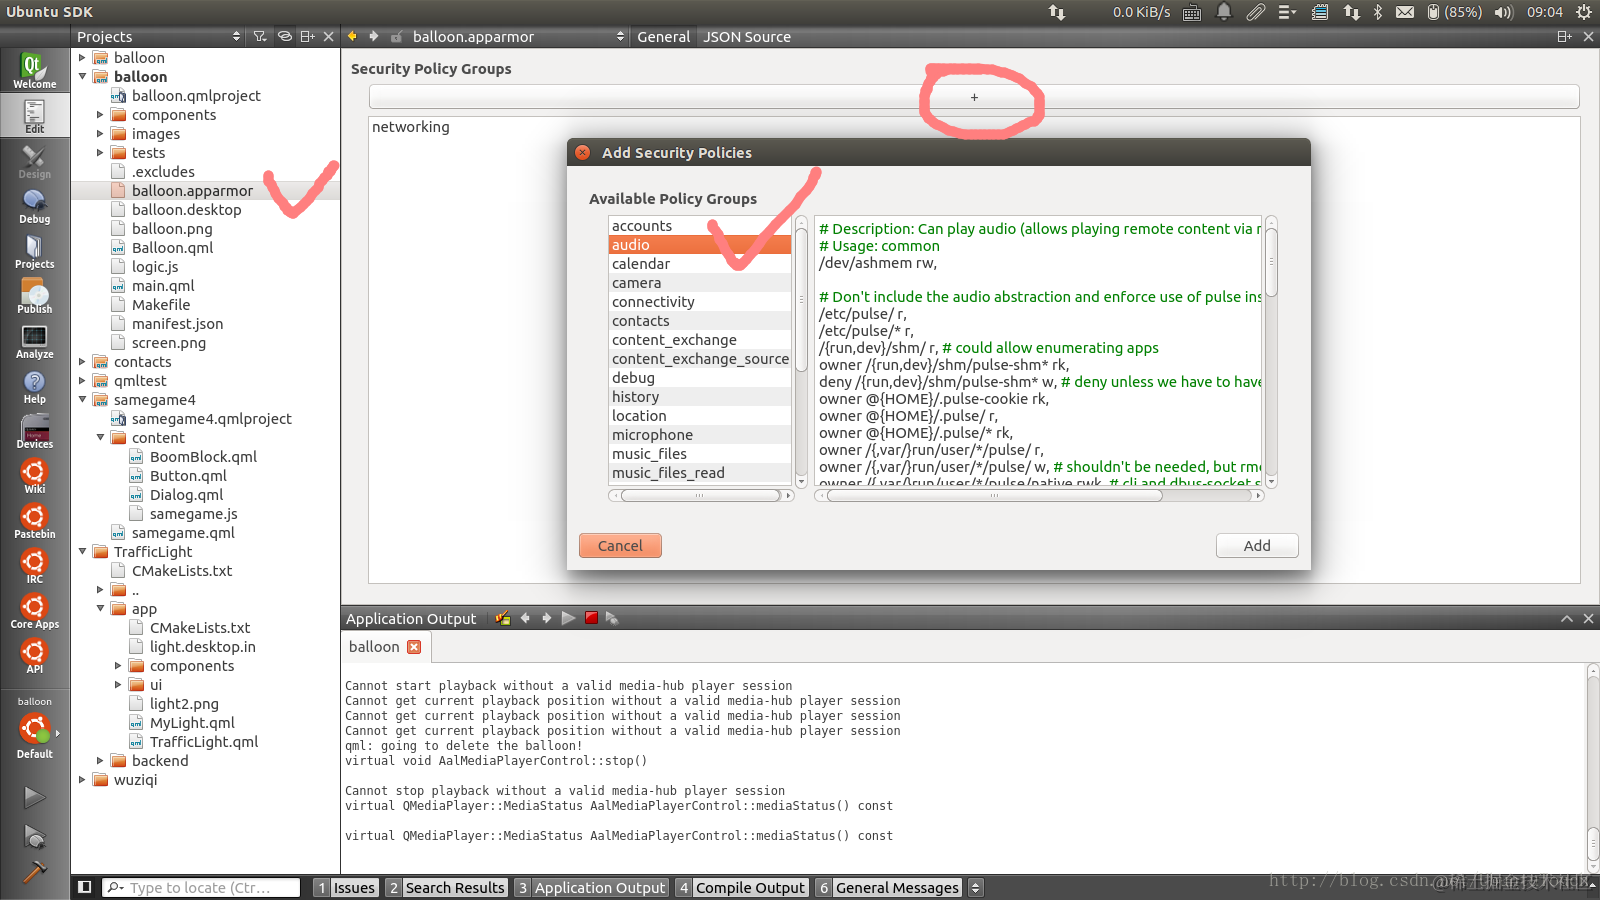Collapse the samegame4 project
Viewport: 1600px width, 900px height.
tap(82, 400)
